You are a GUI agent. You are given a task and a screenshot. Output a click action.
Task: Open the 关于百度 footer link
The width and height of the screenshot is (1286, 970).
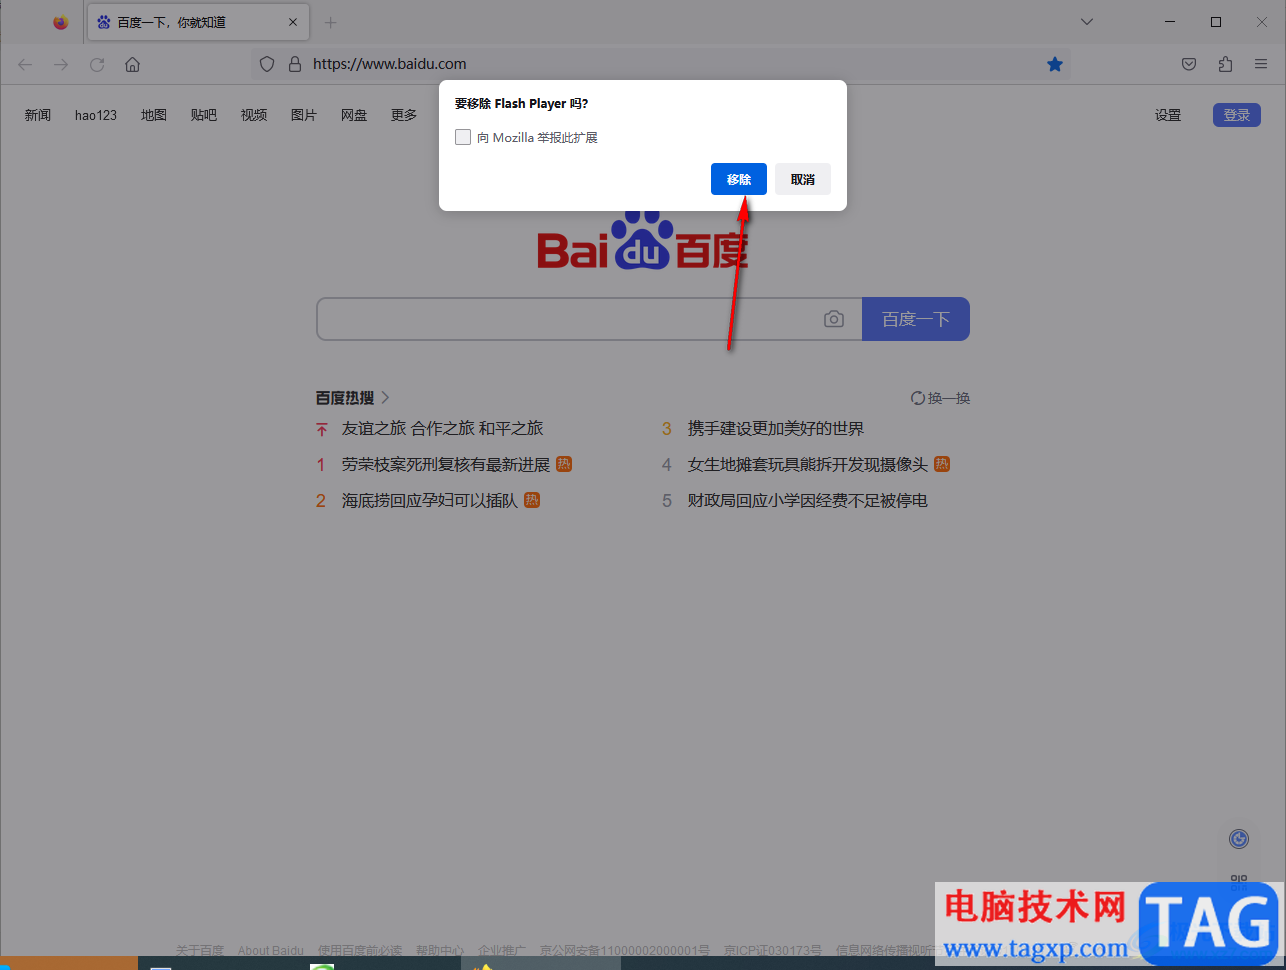coord(200,950)
